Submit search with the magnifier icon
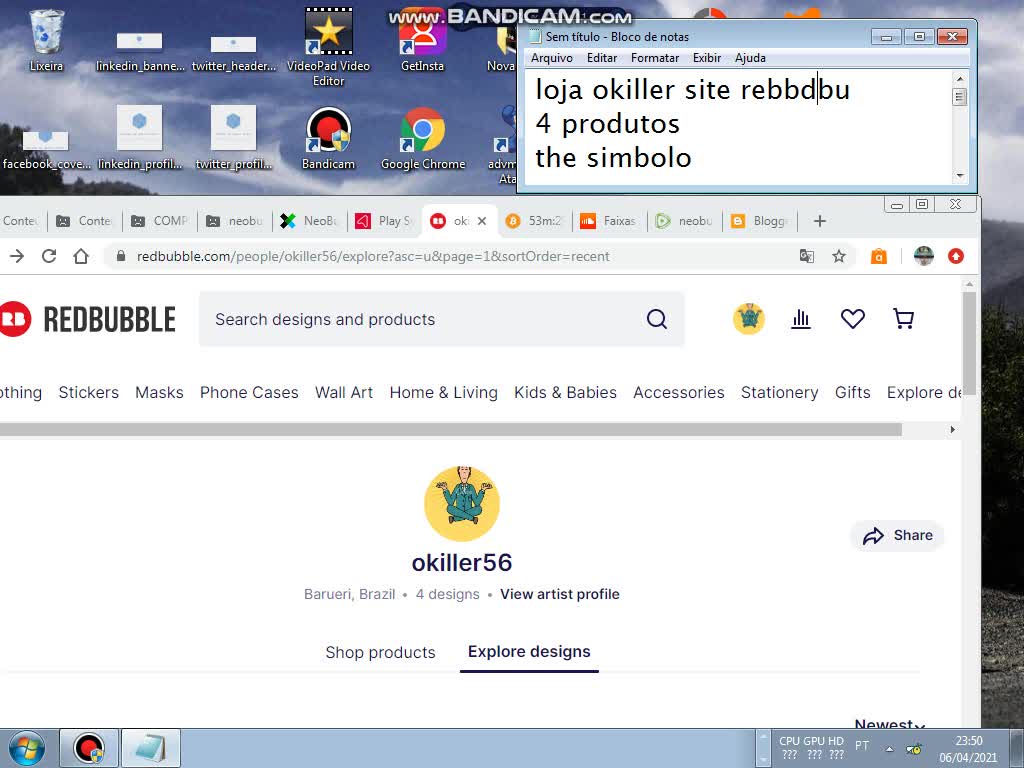 coord(657,319)
